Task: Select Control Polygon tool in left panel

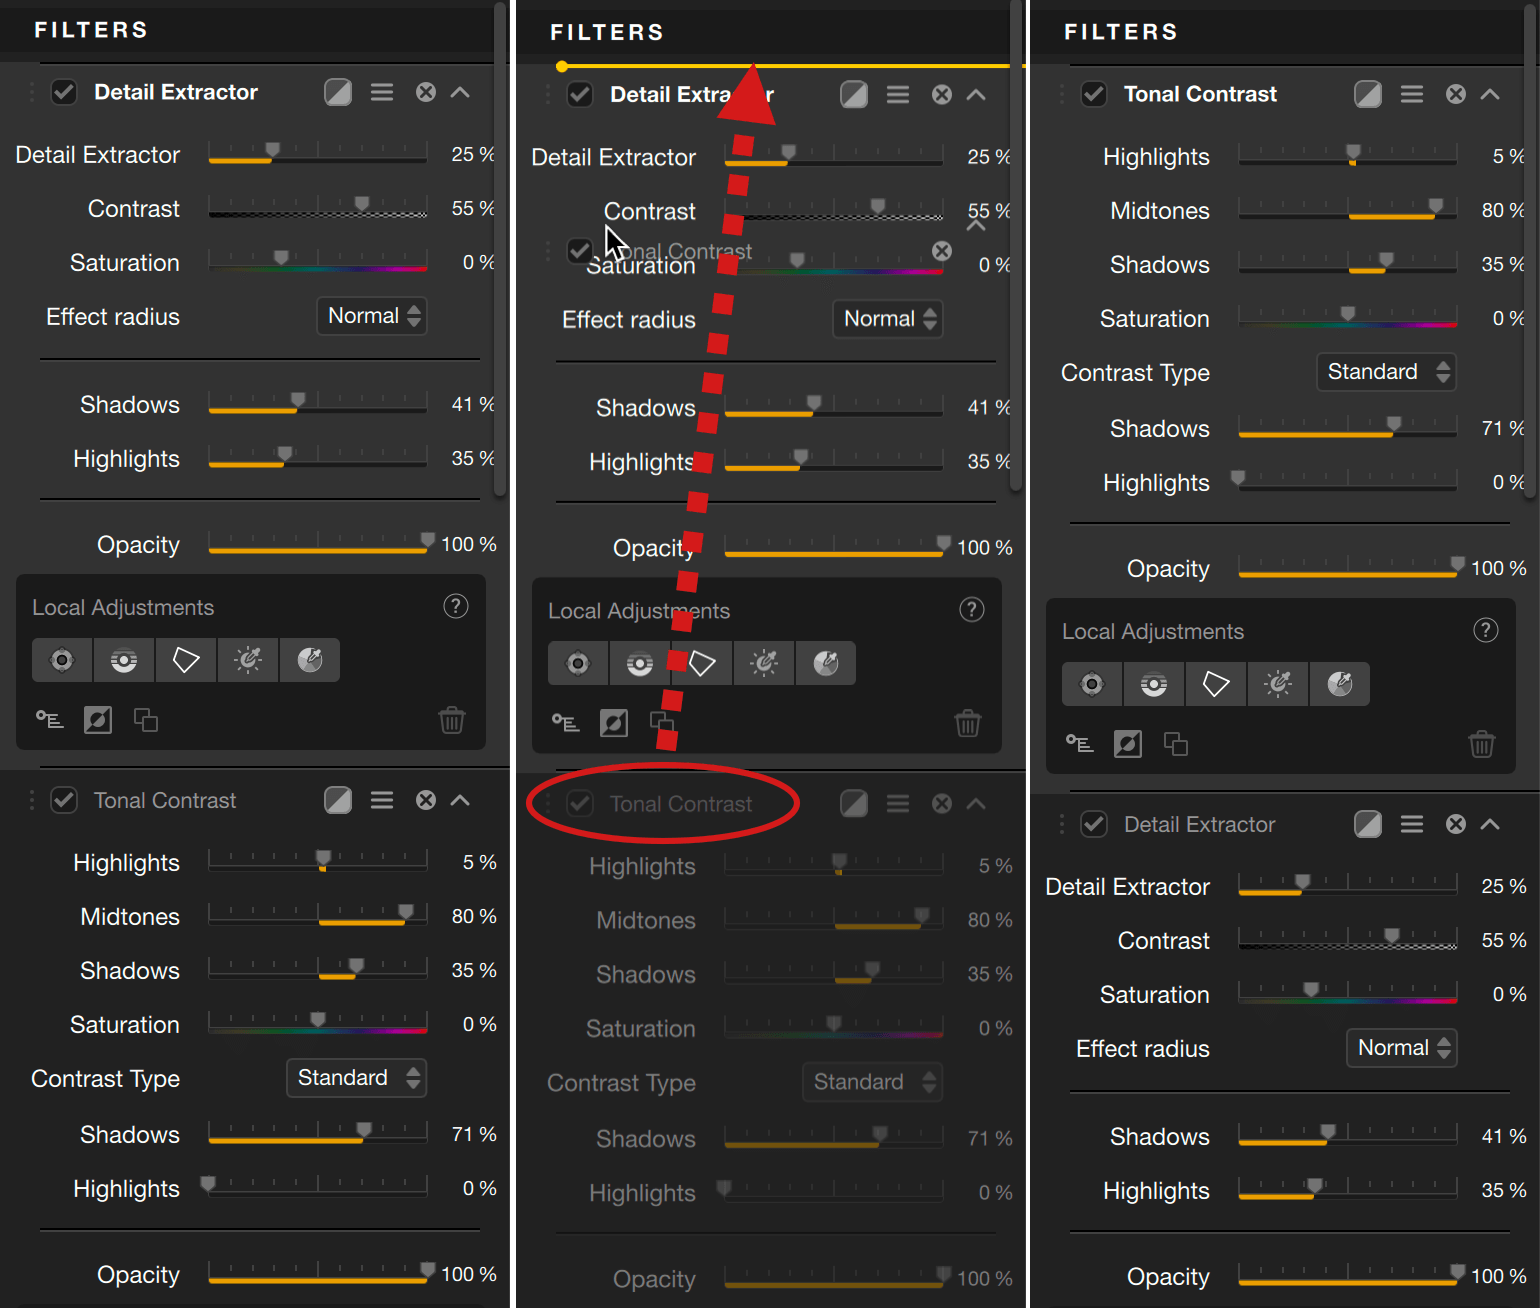Action: (186, 660)
